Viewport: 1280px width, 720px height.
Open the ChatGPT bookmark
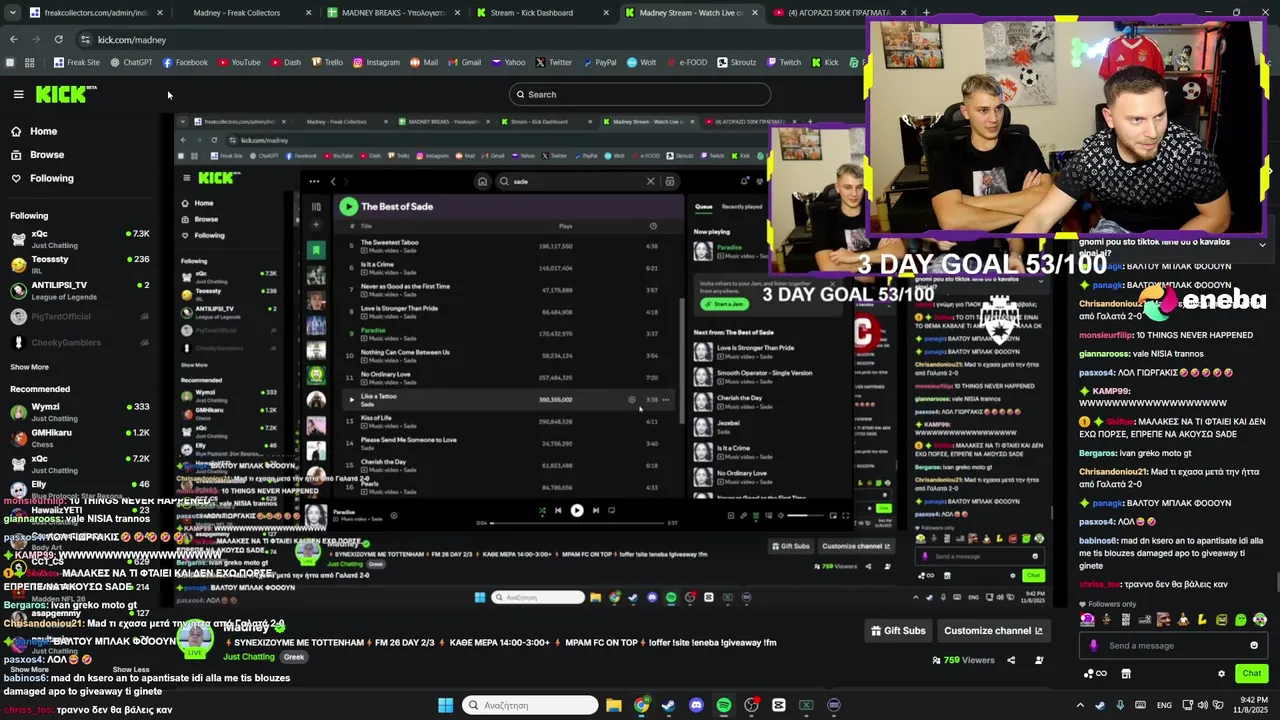tap(130, 62)
